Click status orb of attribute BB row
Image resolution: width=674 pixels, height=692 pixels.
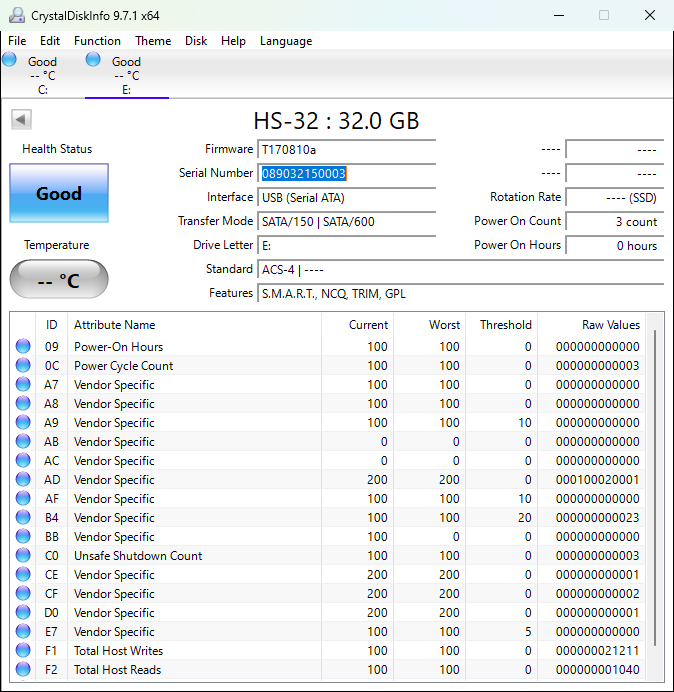23,536
